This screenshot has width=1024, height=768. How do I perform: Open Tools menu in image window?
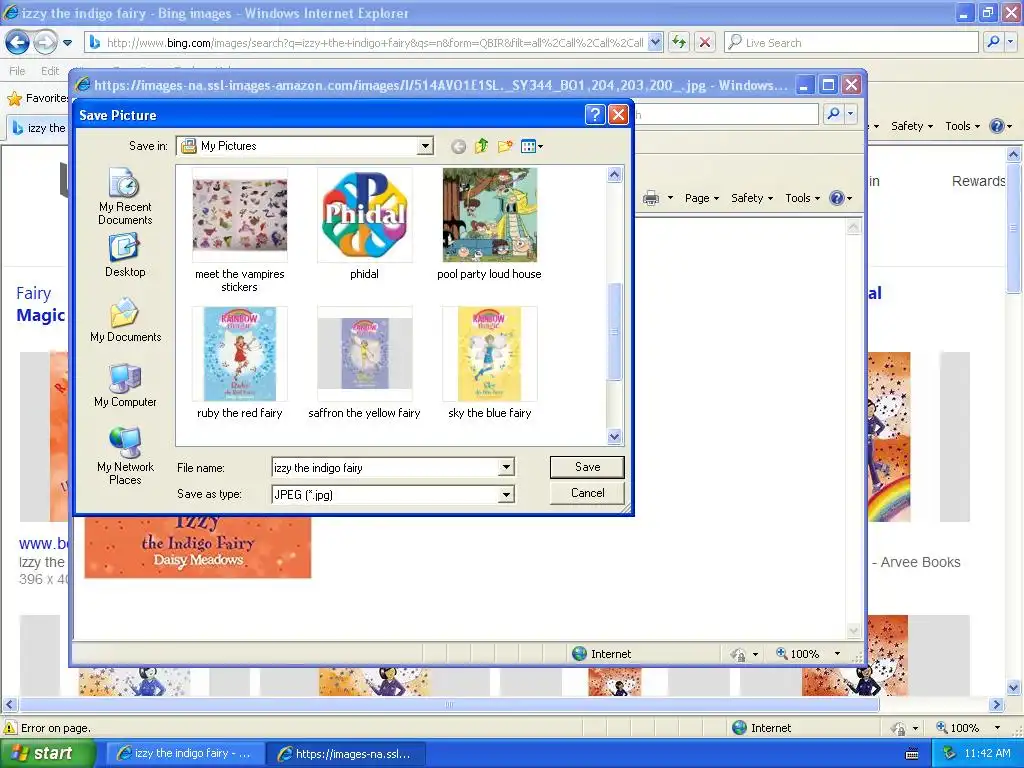coord(802,198)
